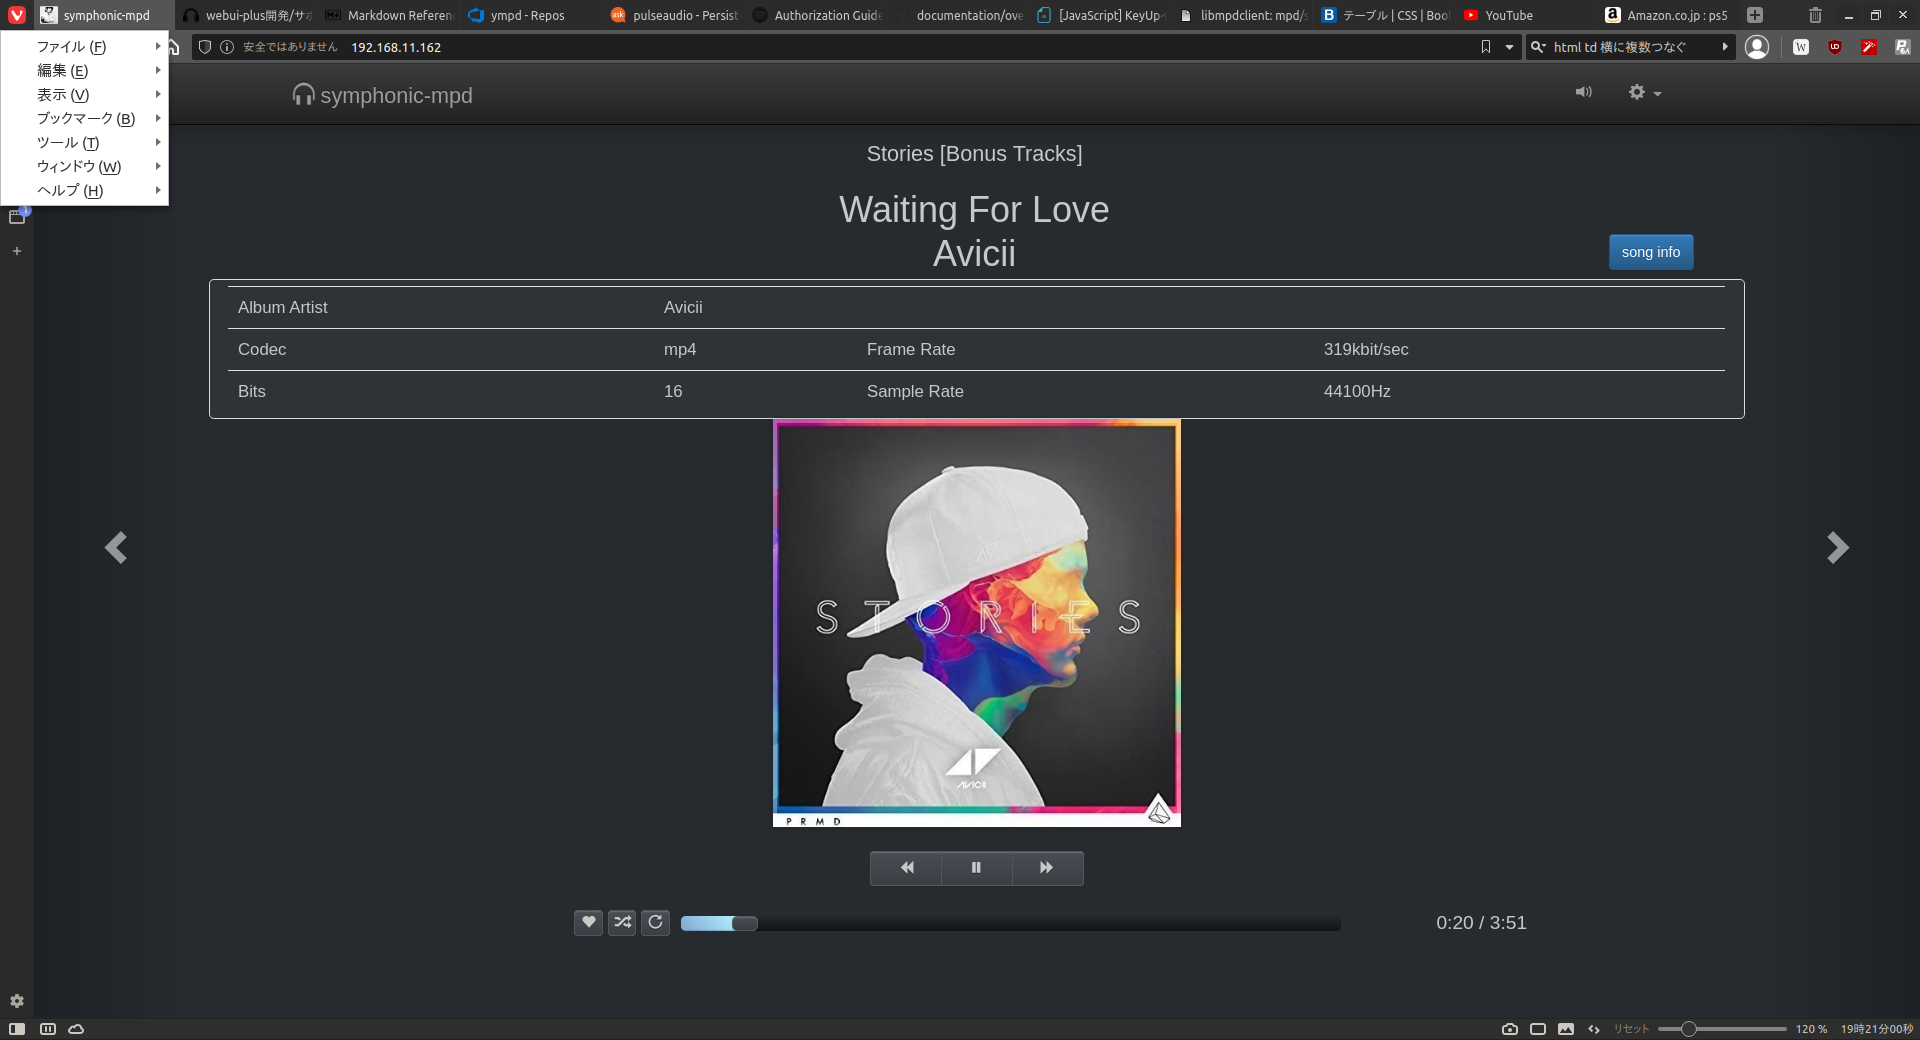Click the uBlock Origin extension icon
This screenshot has width=1920, height=1040.
tap(1835, 47)
